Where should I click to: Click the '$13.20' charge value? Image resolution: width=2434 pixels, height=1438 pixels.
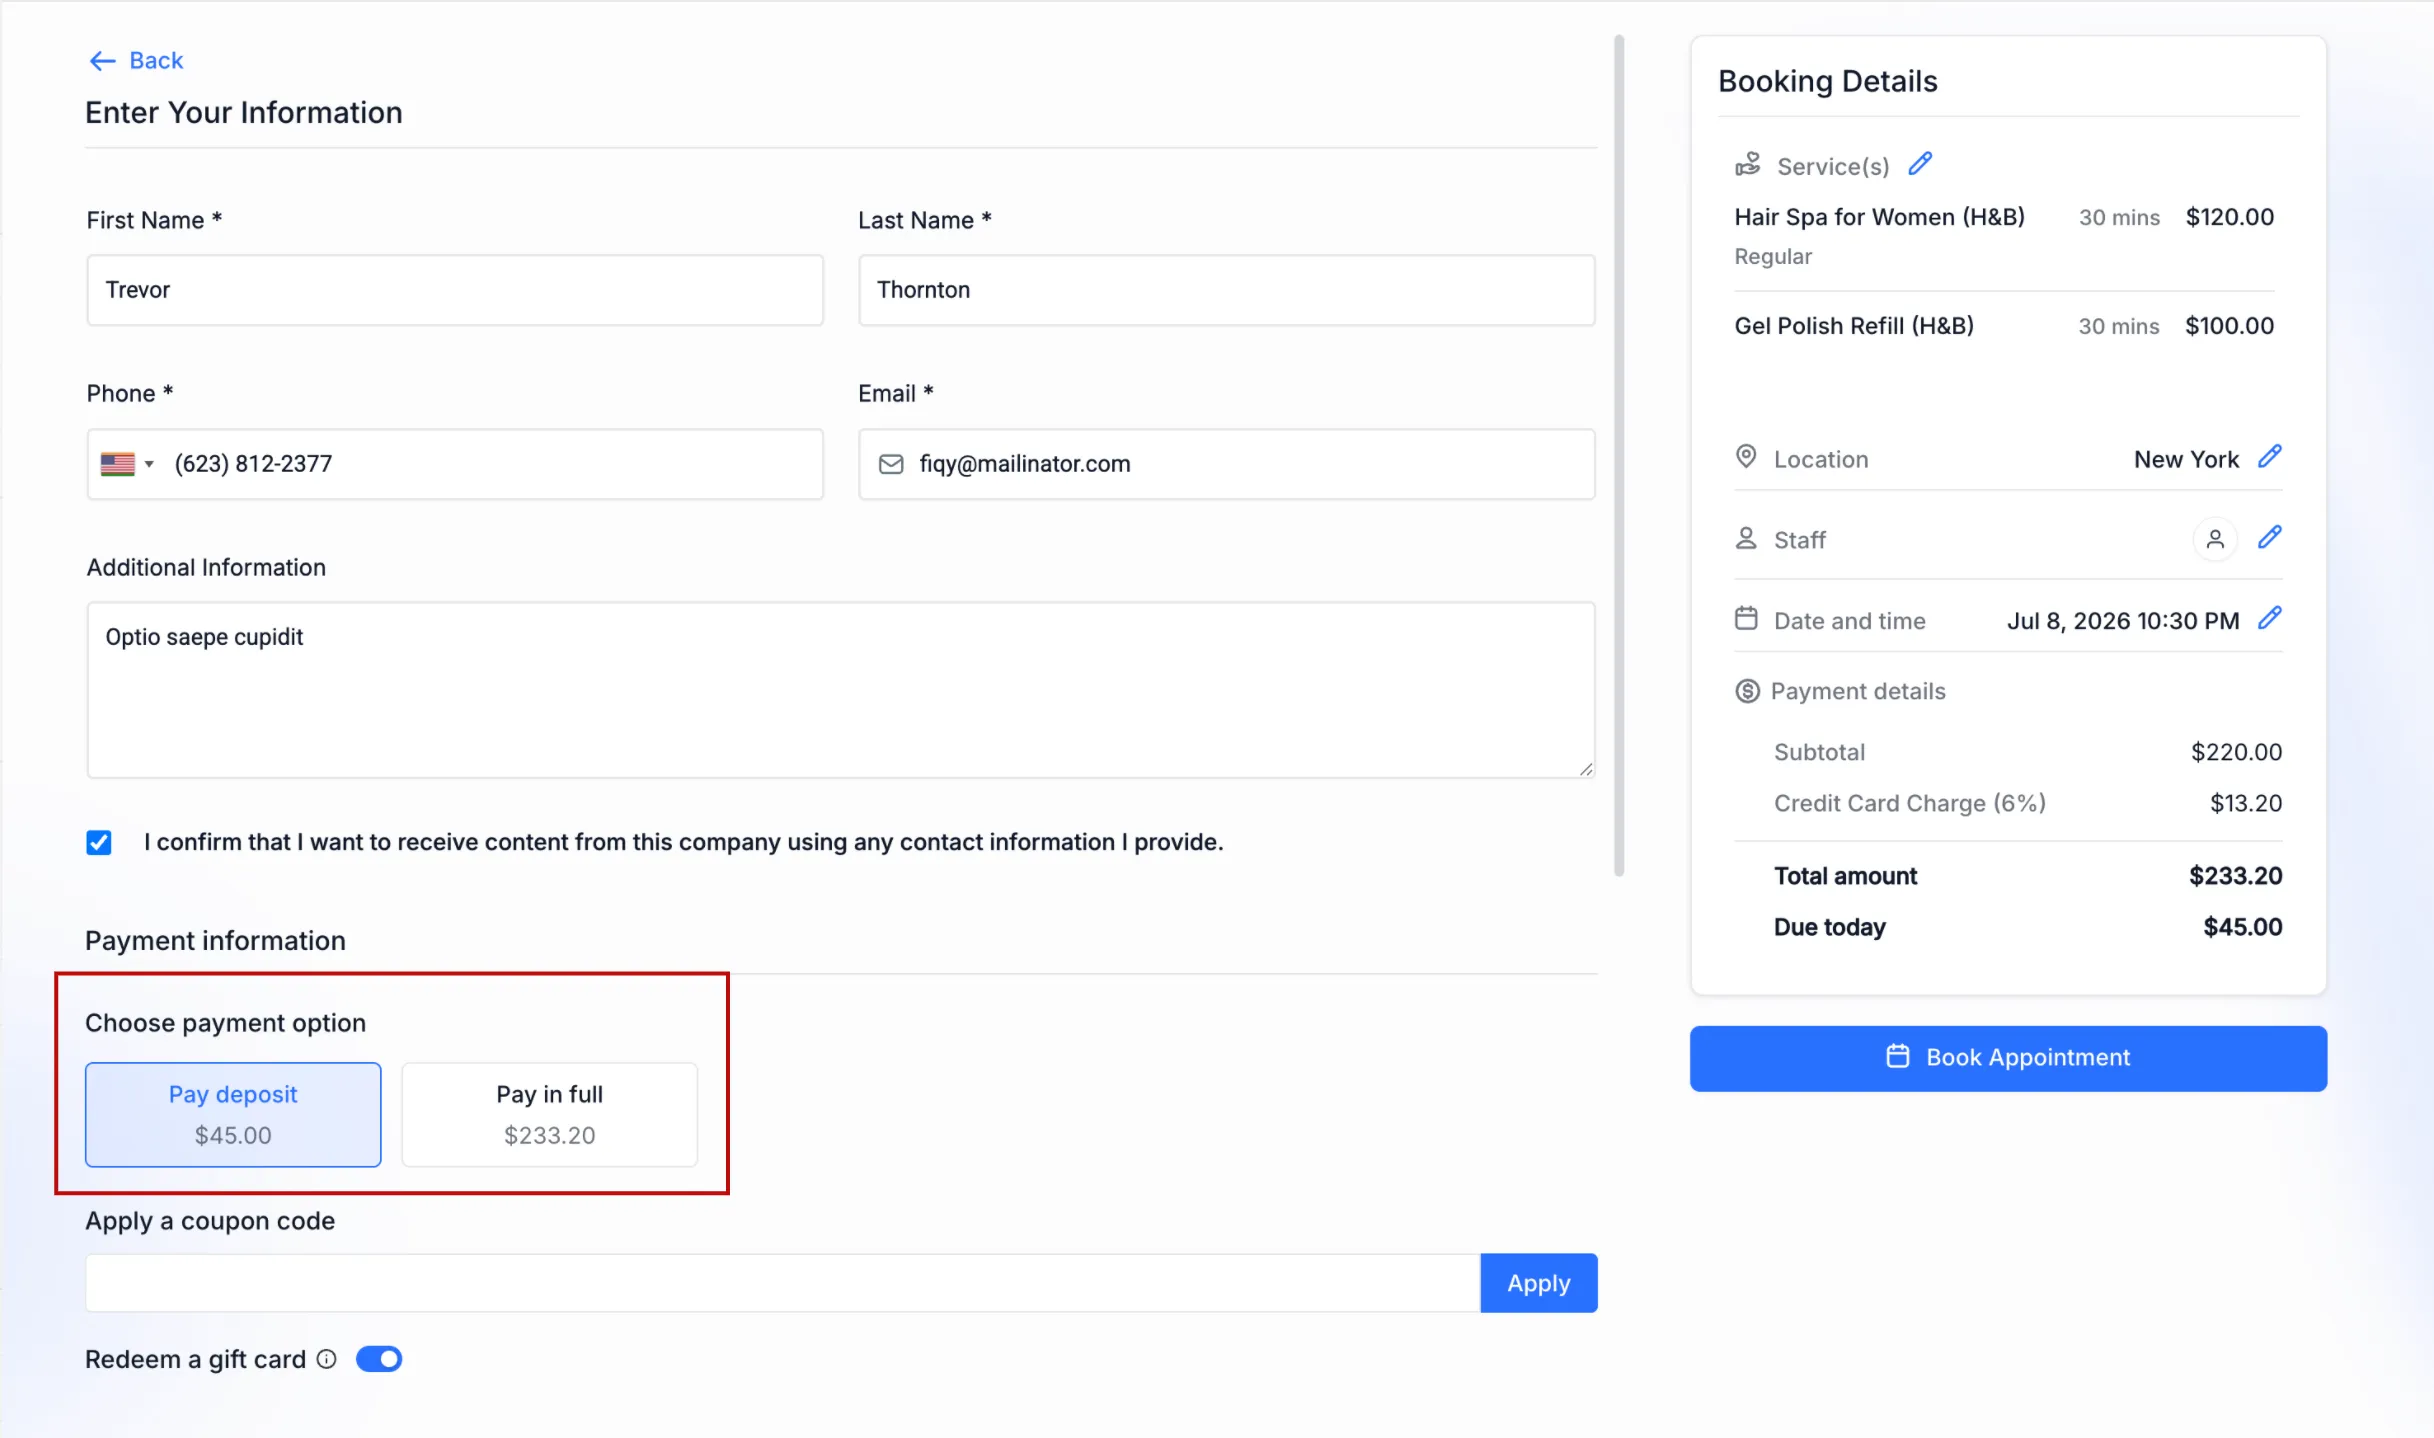coord(2246,803)
